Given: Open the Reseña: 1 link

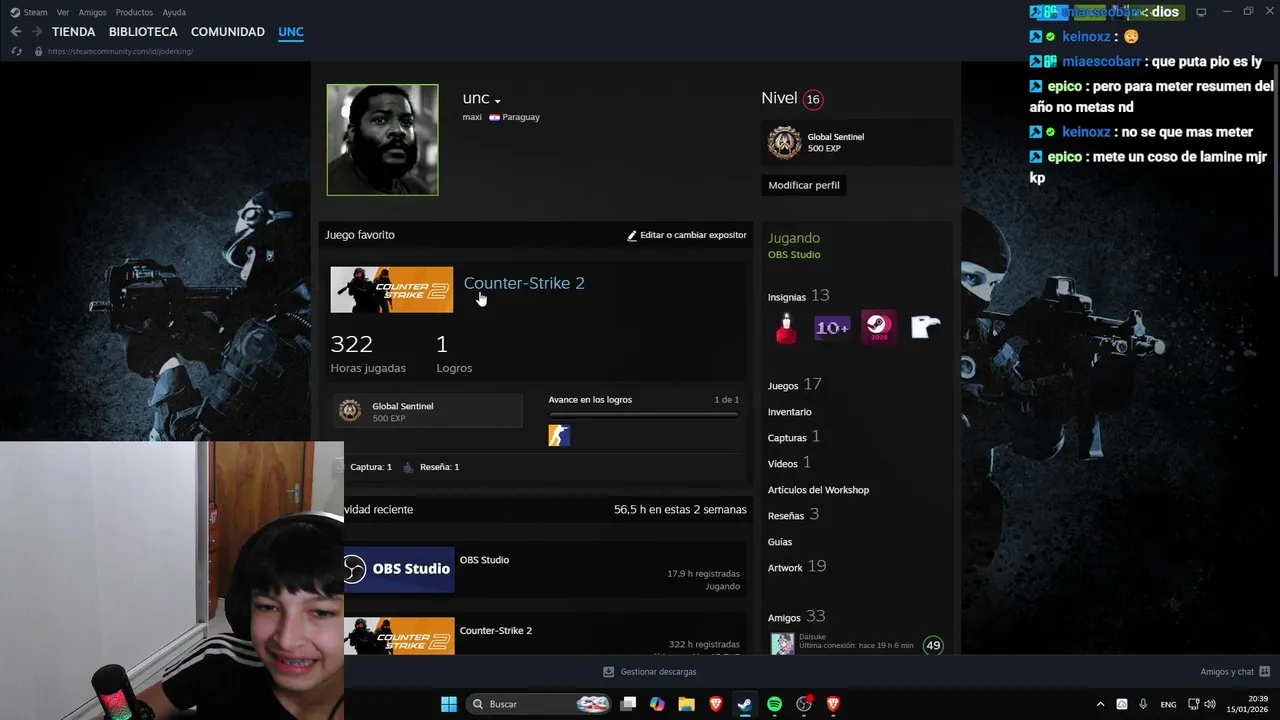Looking at the screenshot, I should pyautogui.click(x=440, y=467).
